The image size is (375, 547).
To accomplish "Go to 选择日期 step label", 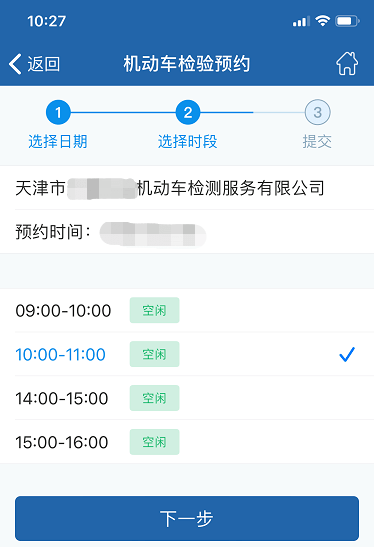I will pos(58,142).
